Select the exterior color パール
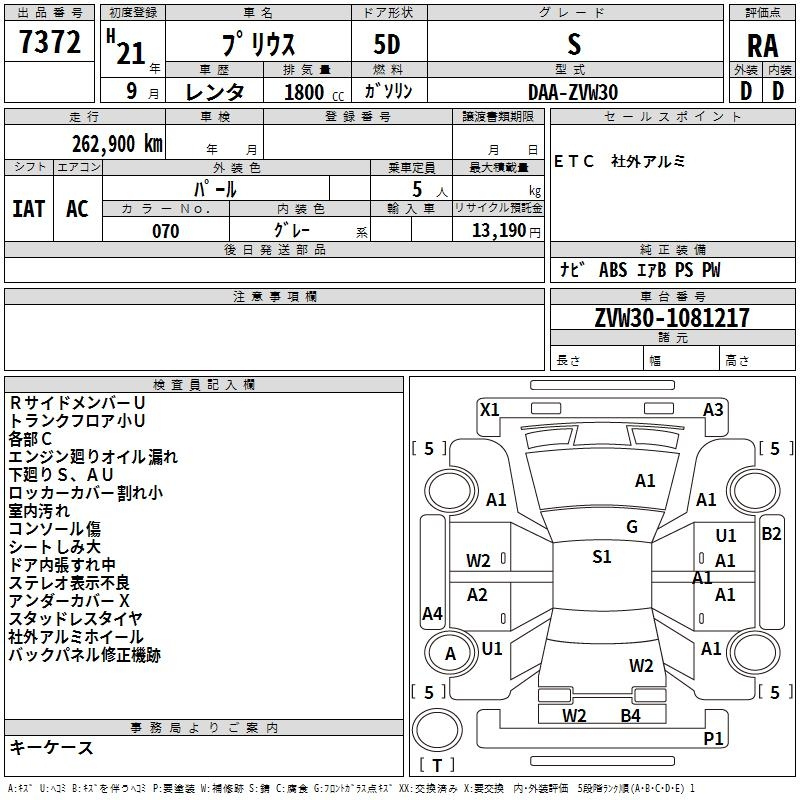 215,189
